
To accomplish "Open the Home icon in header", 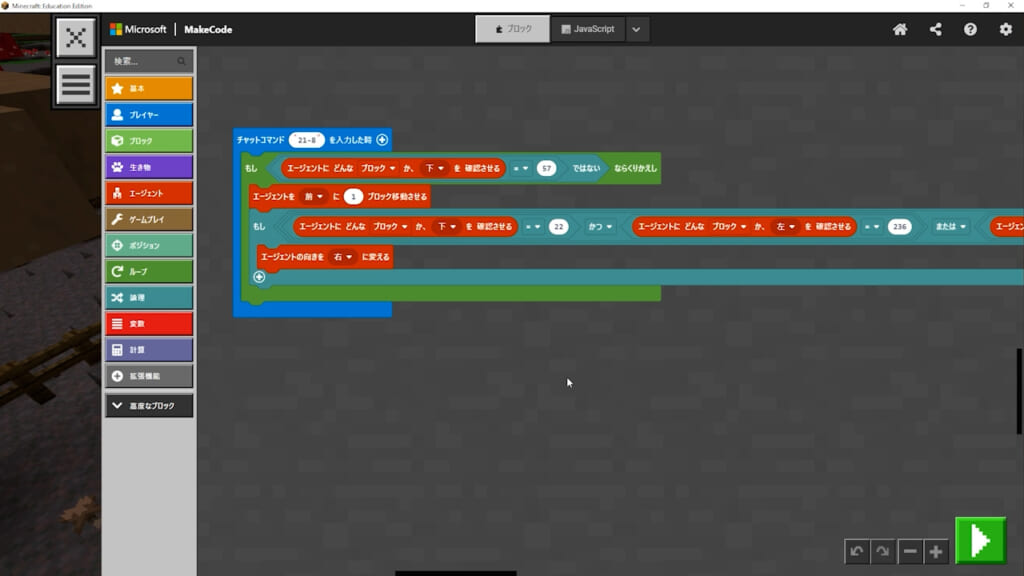I will click(x=900, y=29).
